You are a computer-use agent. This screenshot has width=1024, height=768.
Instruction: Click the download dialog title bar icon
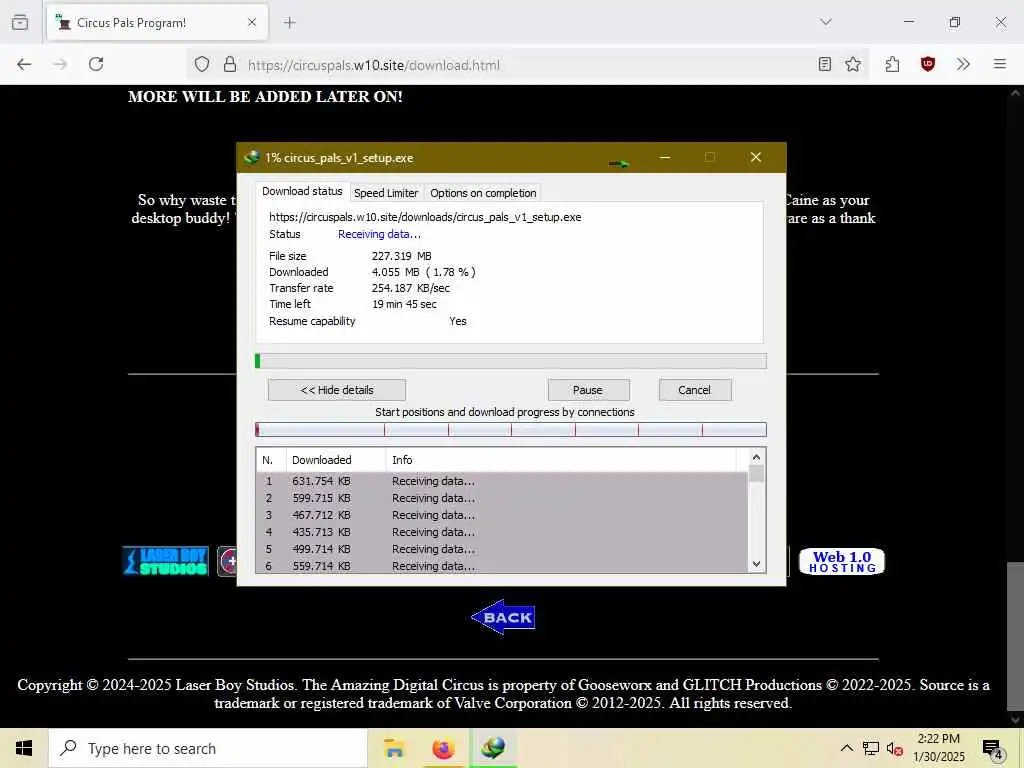[x=251, y=157]
